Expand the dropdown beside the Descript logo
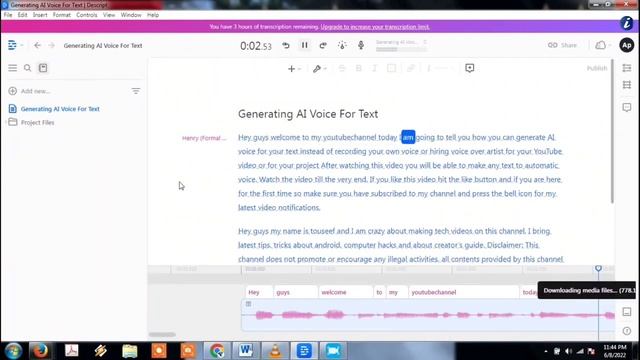640x360 pixels. coord(22,45)
